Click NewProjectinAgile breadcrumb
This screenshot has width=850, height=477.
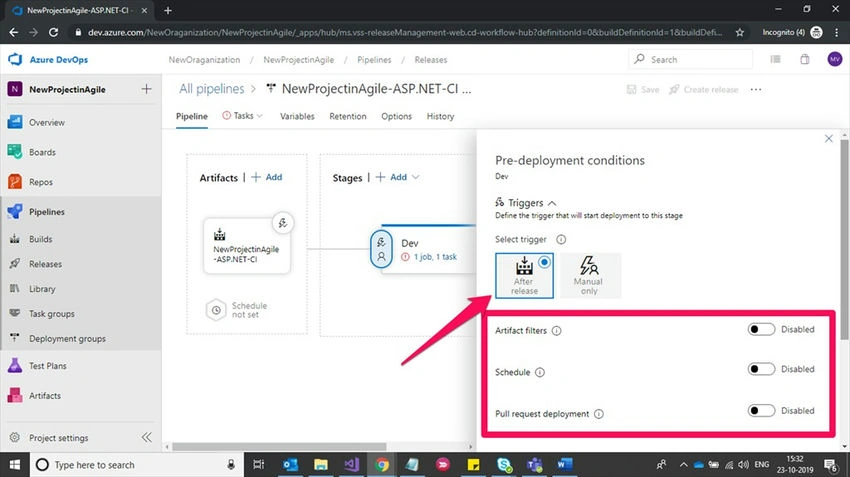tap(299, 60)
